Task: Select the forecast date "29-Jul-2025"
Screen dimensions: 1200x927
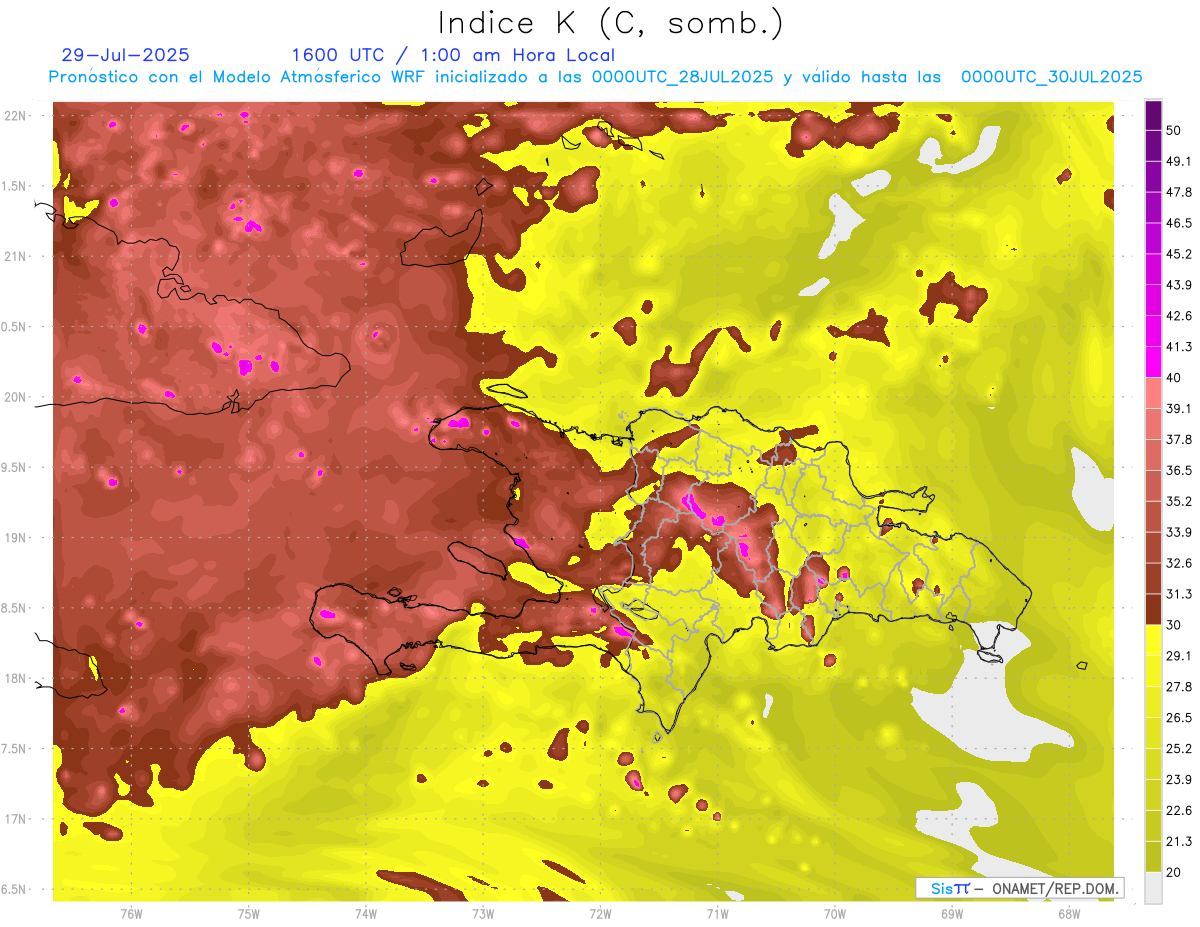Action: pyautogui.click(x=125, y=55)
